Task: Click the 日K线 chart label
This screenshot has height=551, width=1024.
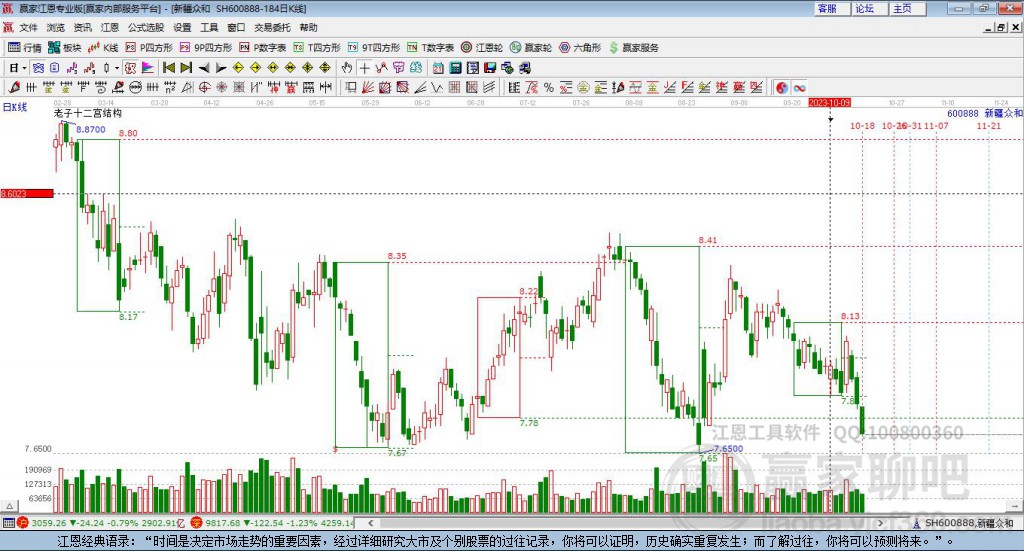Action: [x=15, y=108]
